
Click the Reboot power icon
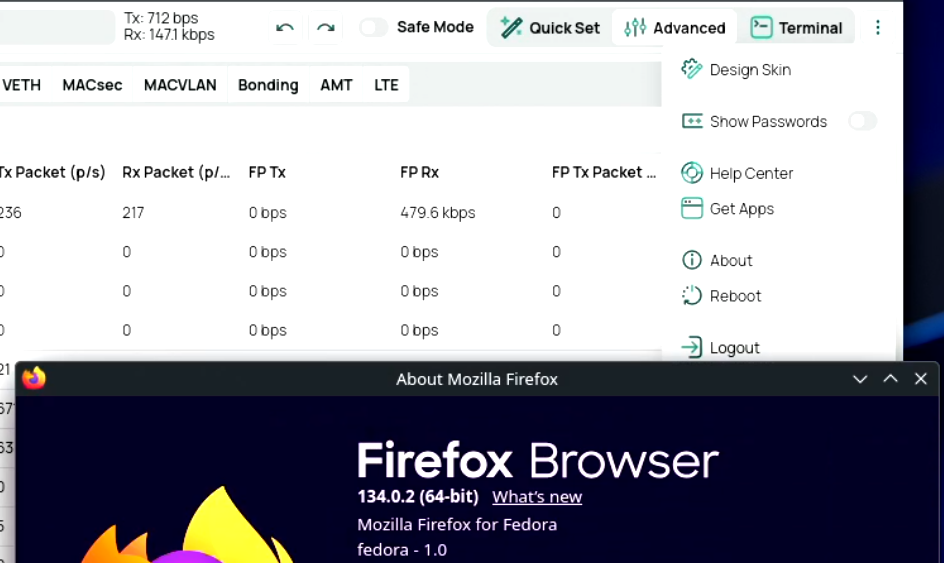(x=692, y=295)
